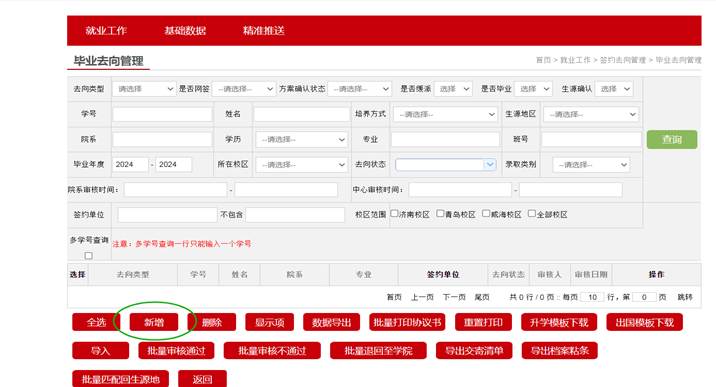Click the 批量匹配回生源地 button
Viewport: 716px width, 387px height.
121,379
